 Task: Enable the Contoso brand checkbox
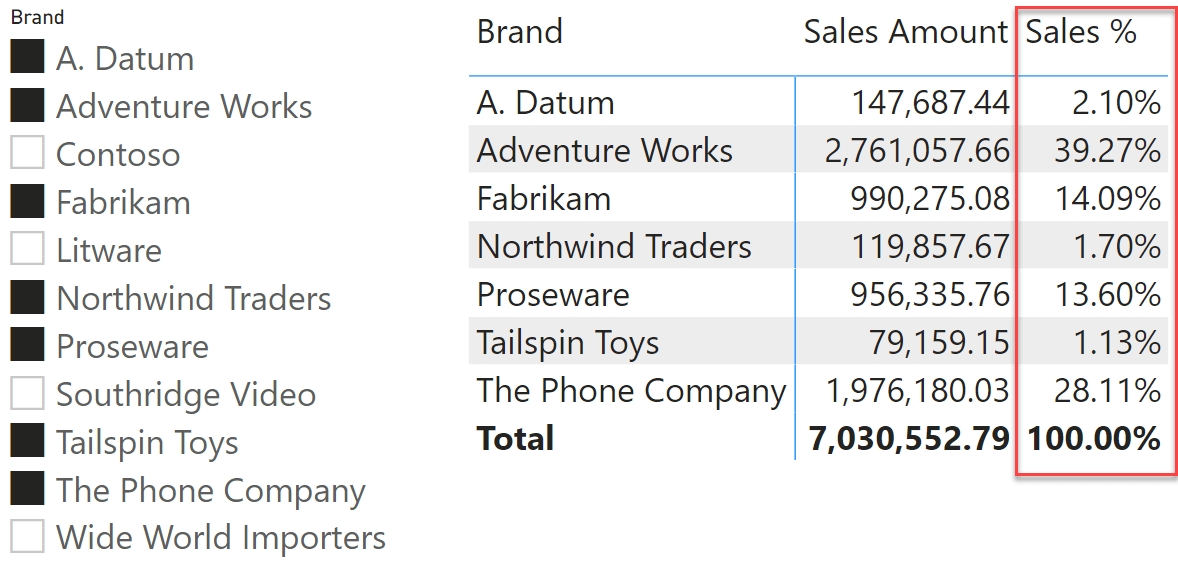point(27,154)
